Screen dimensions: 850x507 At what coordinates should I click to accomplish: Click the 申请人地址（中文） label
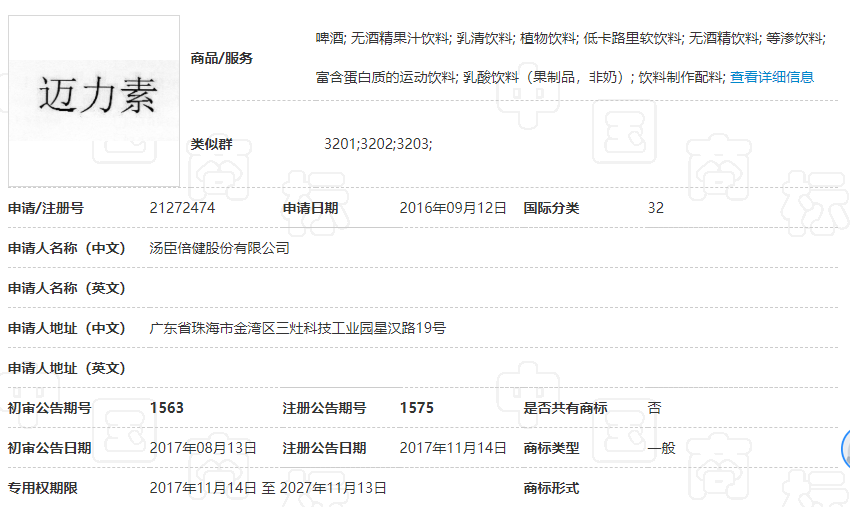(67, 328)
